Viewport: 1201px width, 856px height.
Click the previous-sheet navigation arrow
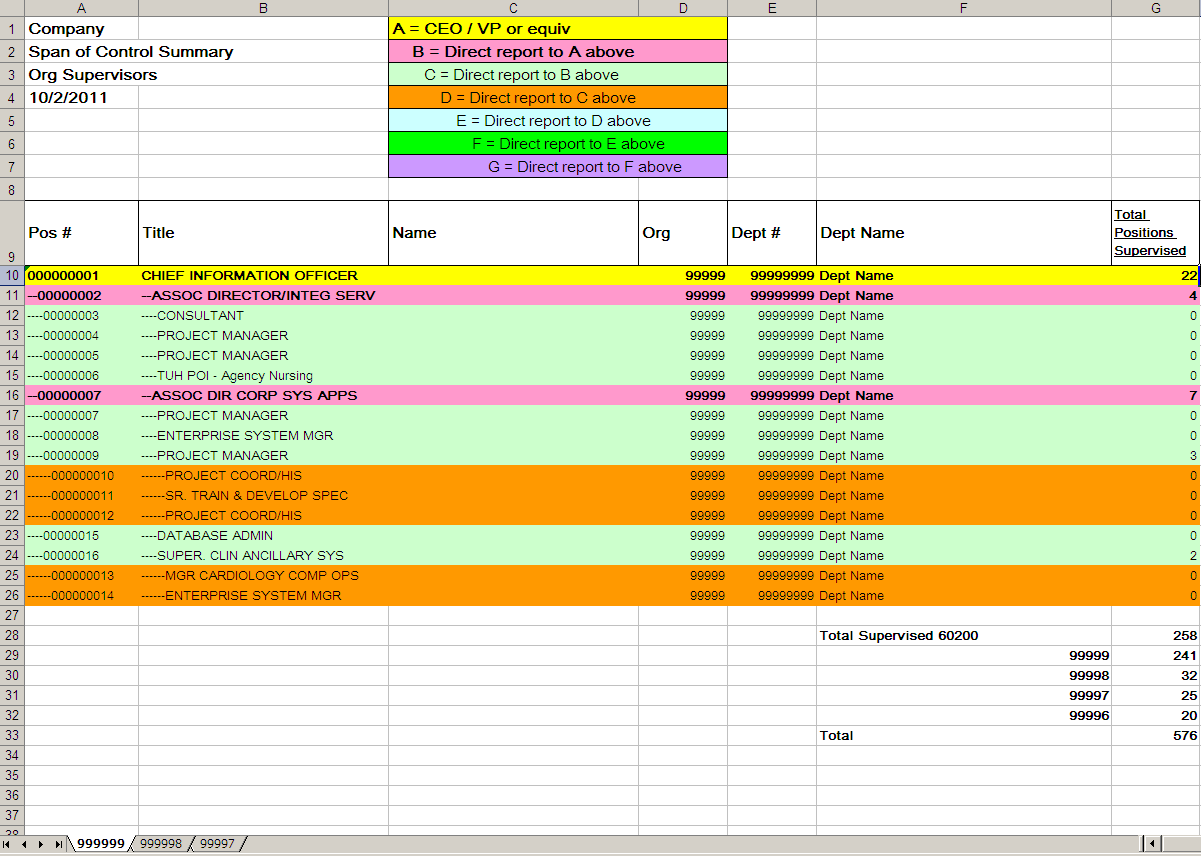tap(24, 843)
